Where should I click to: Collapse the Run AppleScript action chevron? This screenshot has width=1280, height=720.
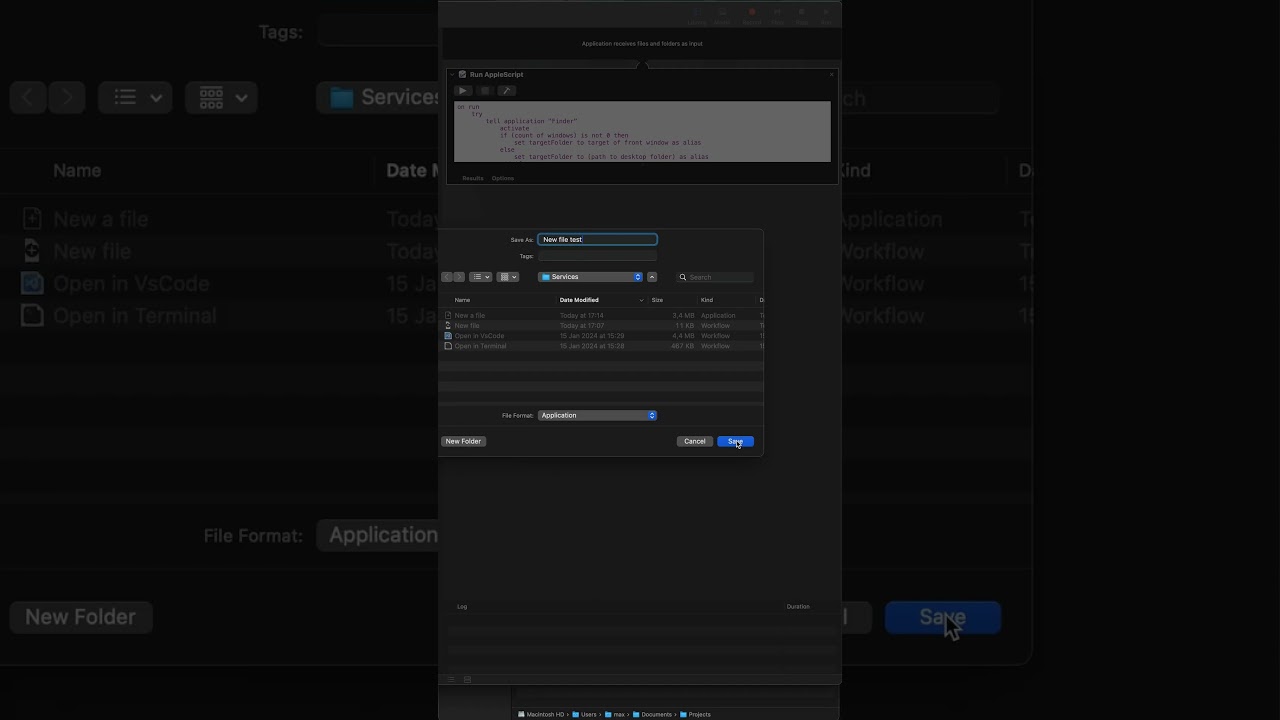click(x=452, y=74)
